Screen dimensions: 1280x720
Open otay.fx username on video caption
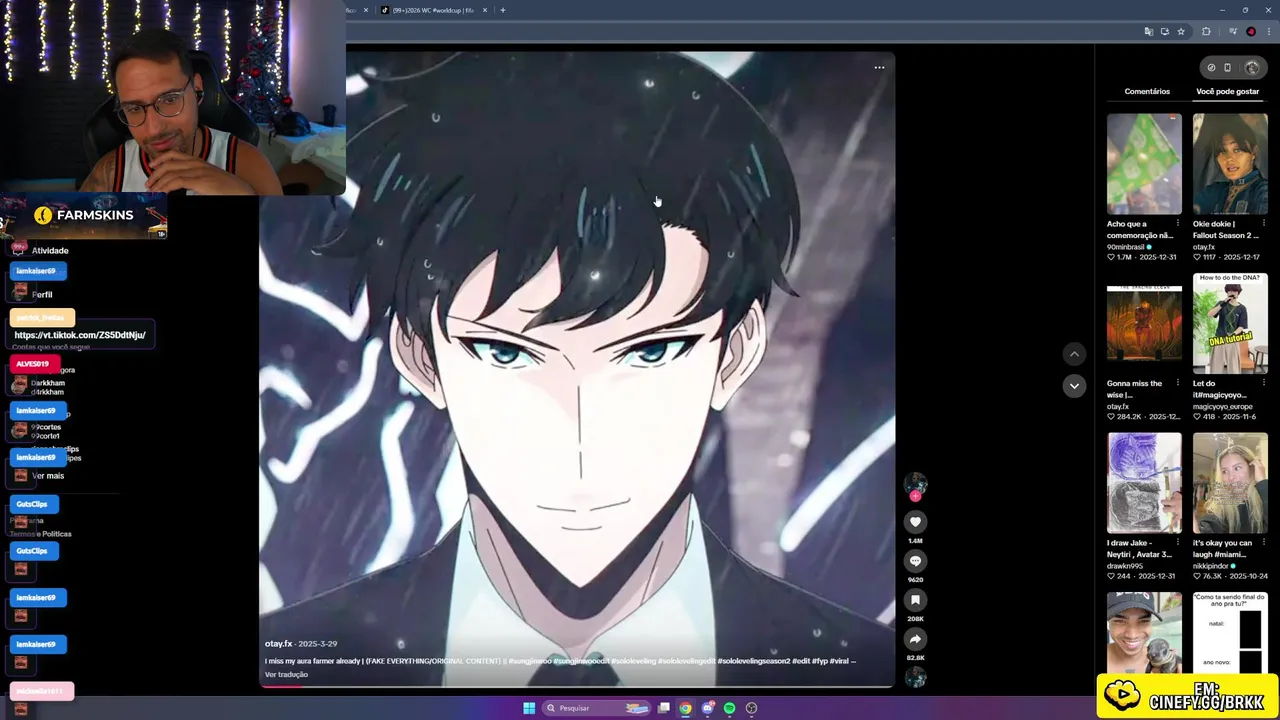[x=278, y=644]
